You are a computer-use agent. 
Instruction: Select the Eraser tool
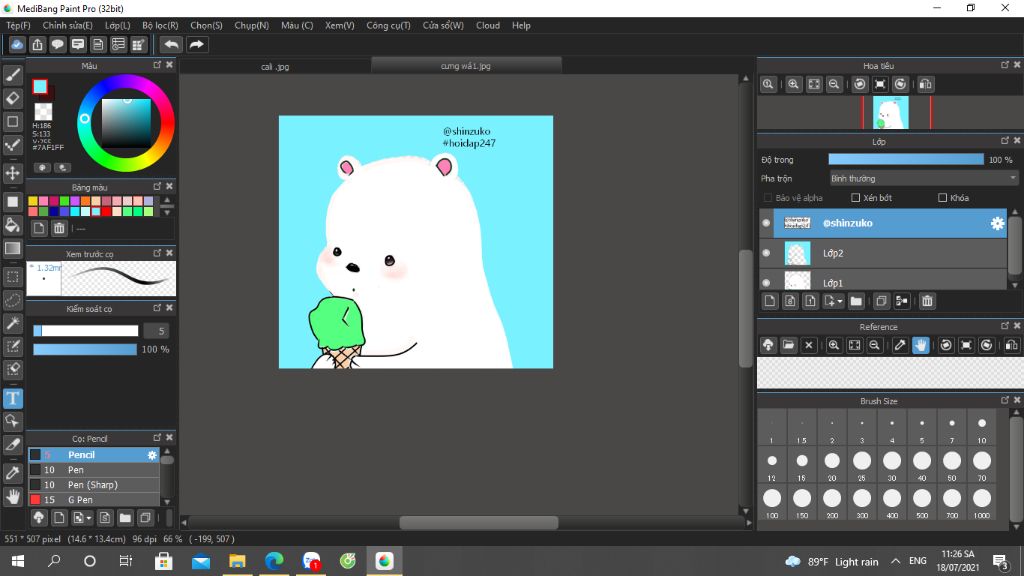coord(13,98)
